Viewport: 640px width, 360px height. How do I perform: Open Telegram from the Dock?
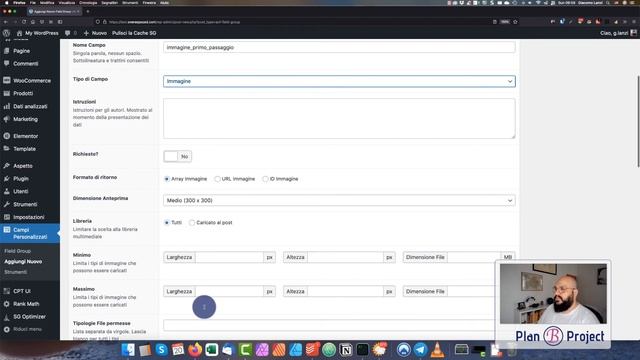[x=420, y=350]
